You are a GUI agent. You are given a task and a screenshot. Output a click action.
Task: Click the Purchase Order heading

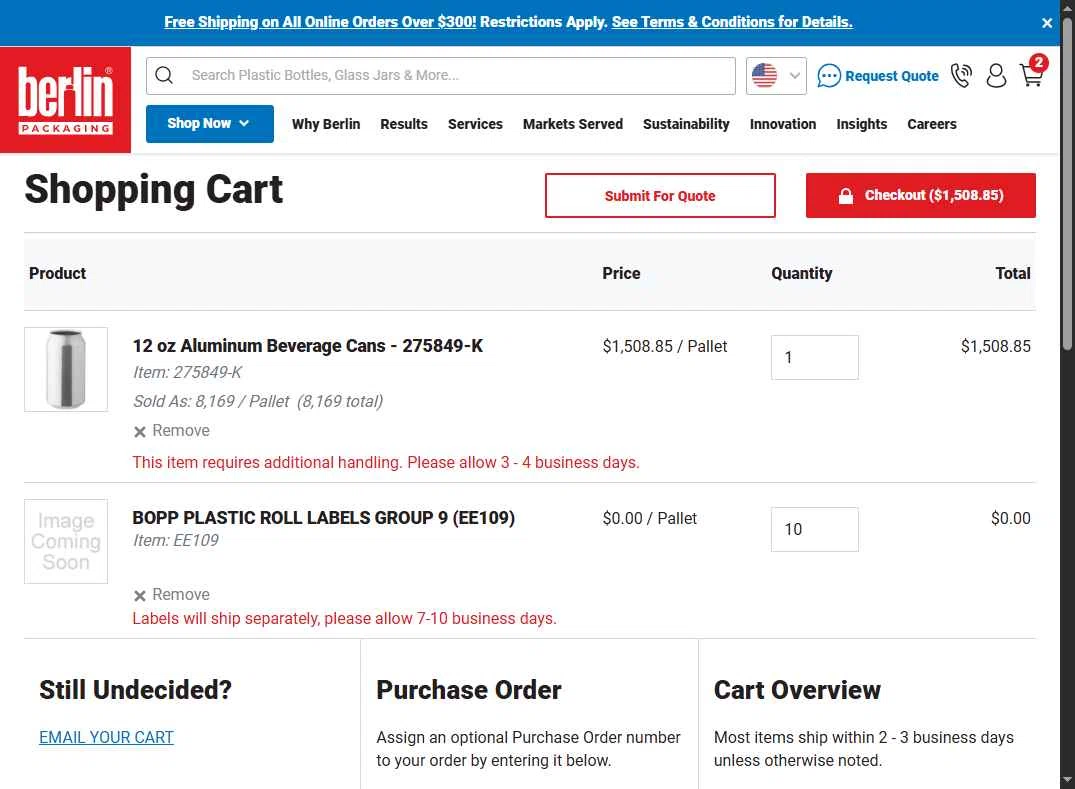click(469, 690)
